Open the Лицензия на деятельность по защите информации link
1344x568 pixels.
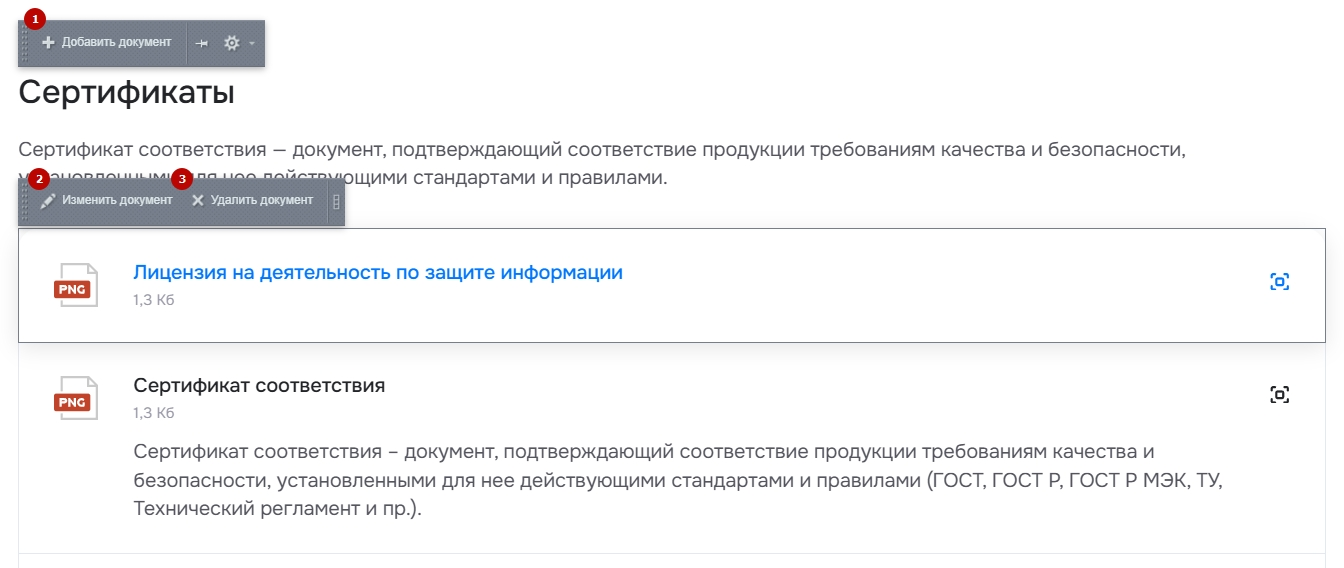[x=378, y=272]
